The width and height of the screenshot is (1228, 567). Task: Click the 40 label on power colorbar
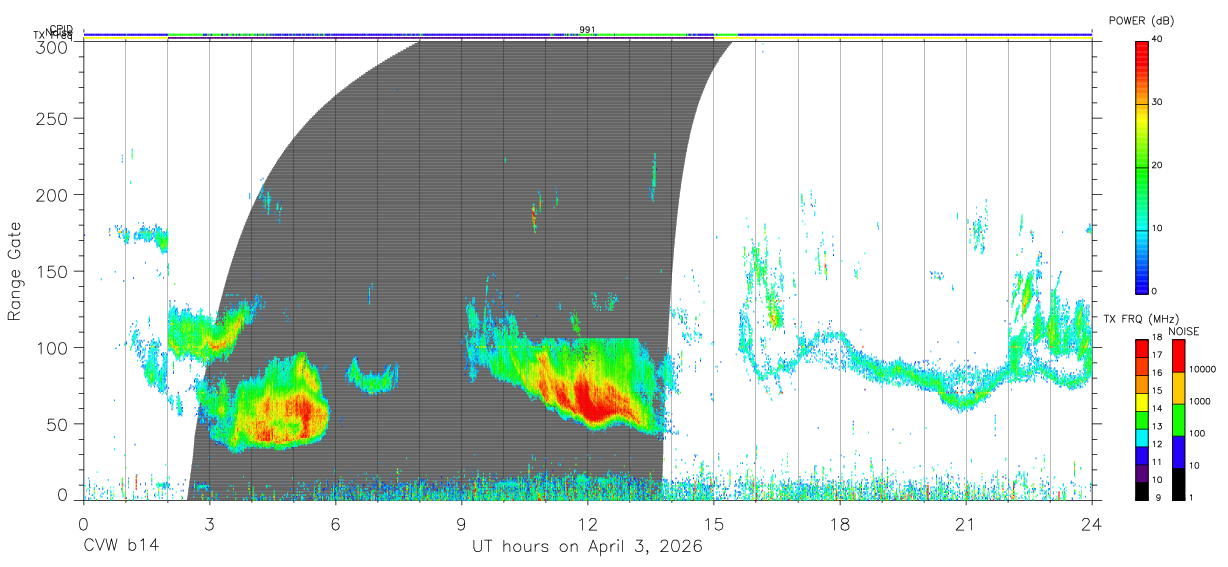pos(1158,40)
